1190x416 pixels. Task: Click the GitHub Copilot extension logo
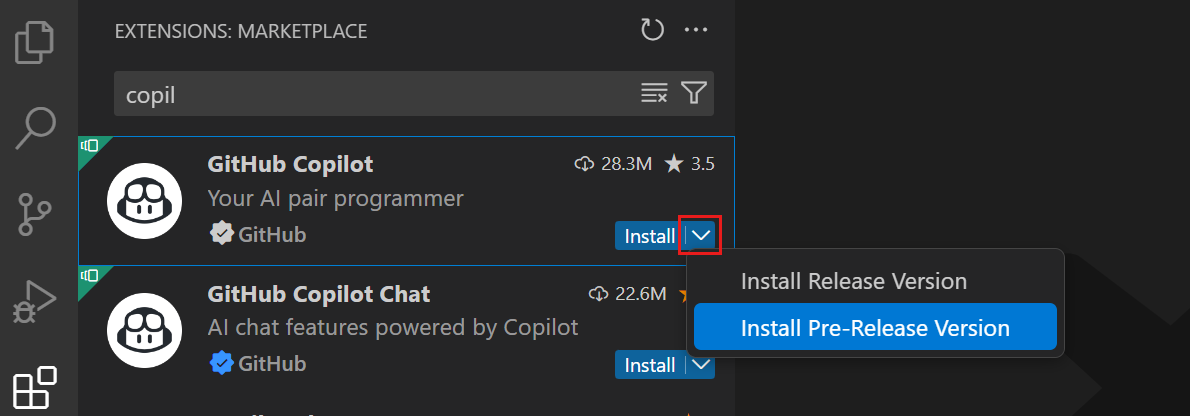(x=143, y=201)
